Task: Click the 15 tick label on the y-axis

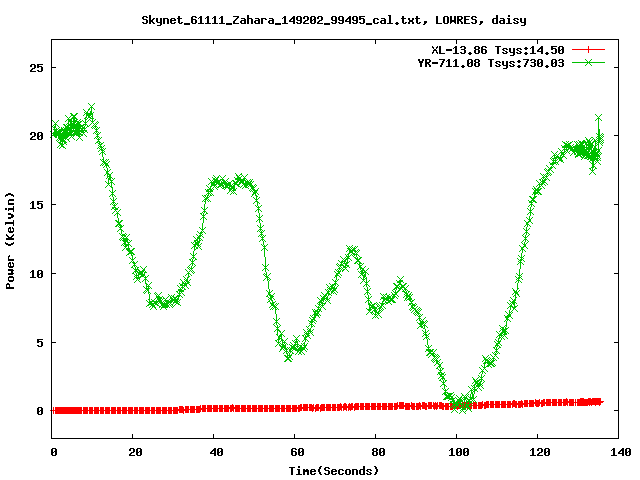Action: click(x=37, y=205)
